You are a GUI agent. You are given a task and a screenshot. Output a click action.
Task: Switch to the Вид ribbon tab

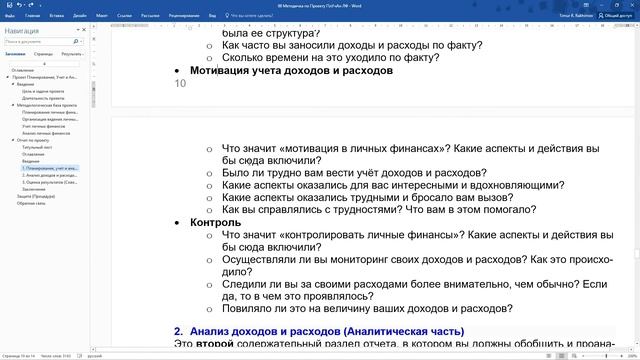click(x=212, y=16)
